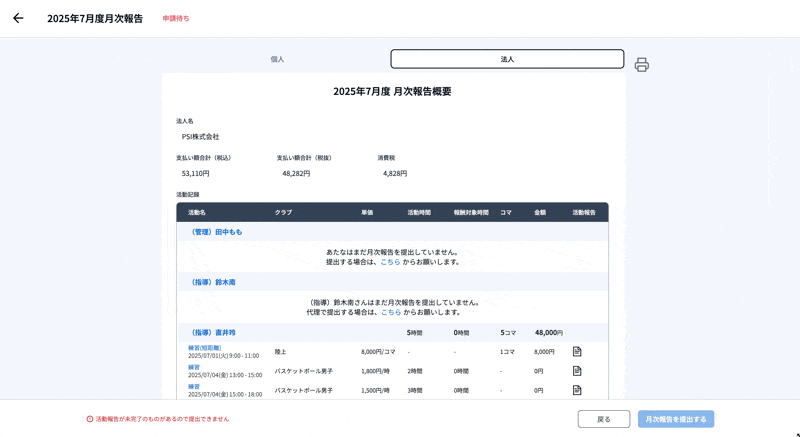Switch to the 個人 tab
This screenshot has height=437, width=800.
(x=277, y=59)
